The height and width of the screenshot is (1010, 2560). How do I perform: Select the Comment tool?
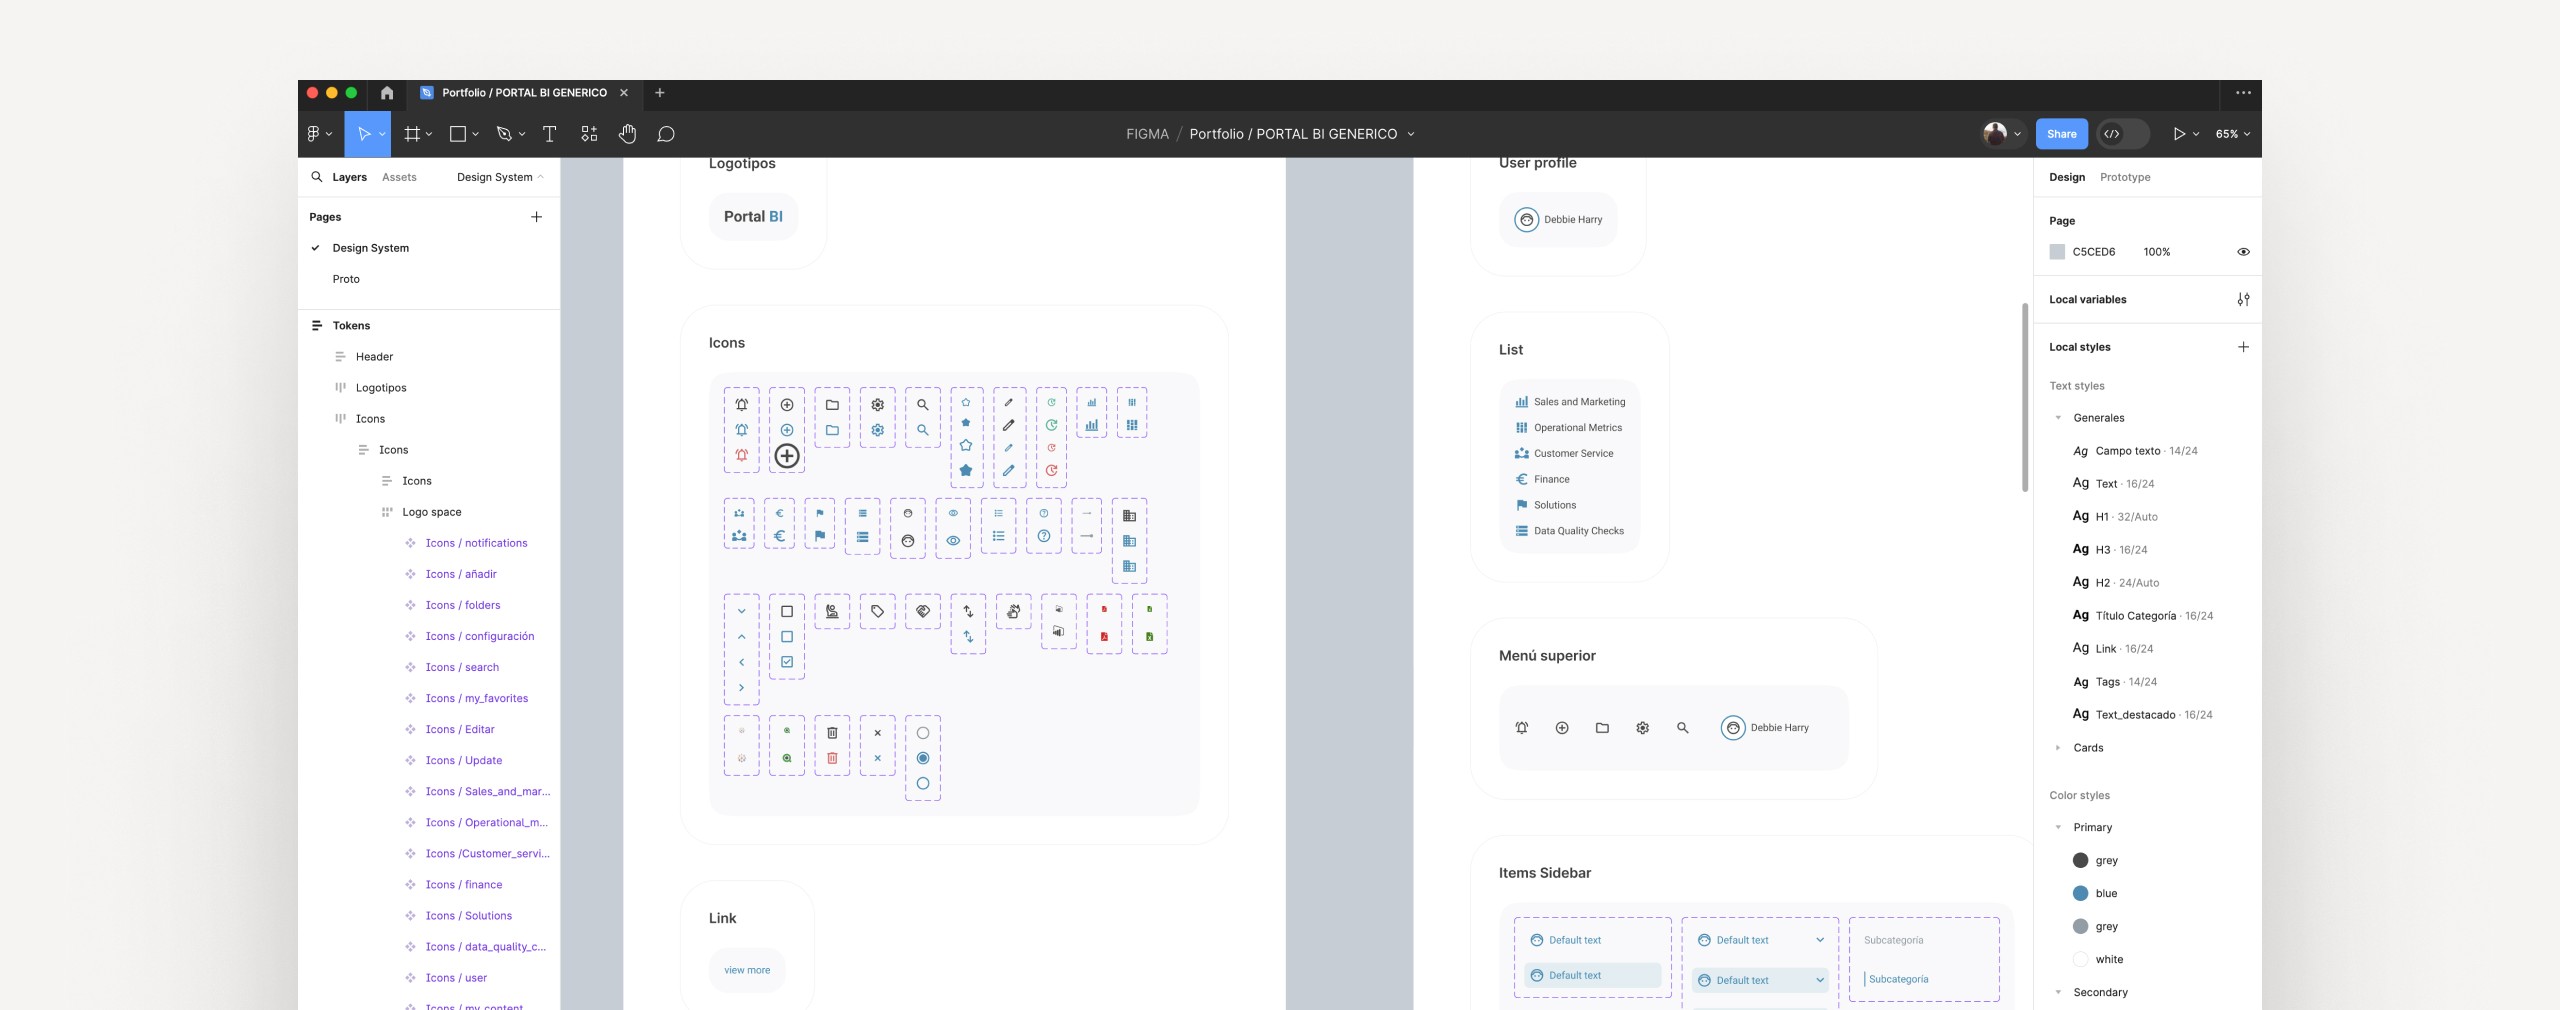[666, 134]
